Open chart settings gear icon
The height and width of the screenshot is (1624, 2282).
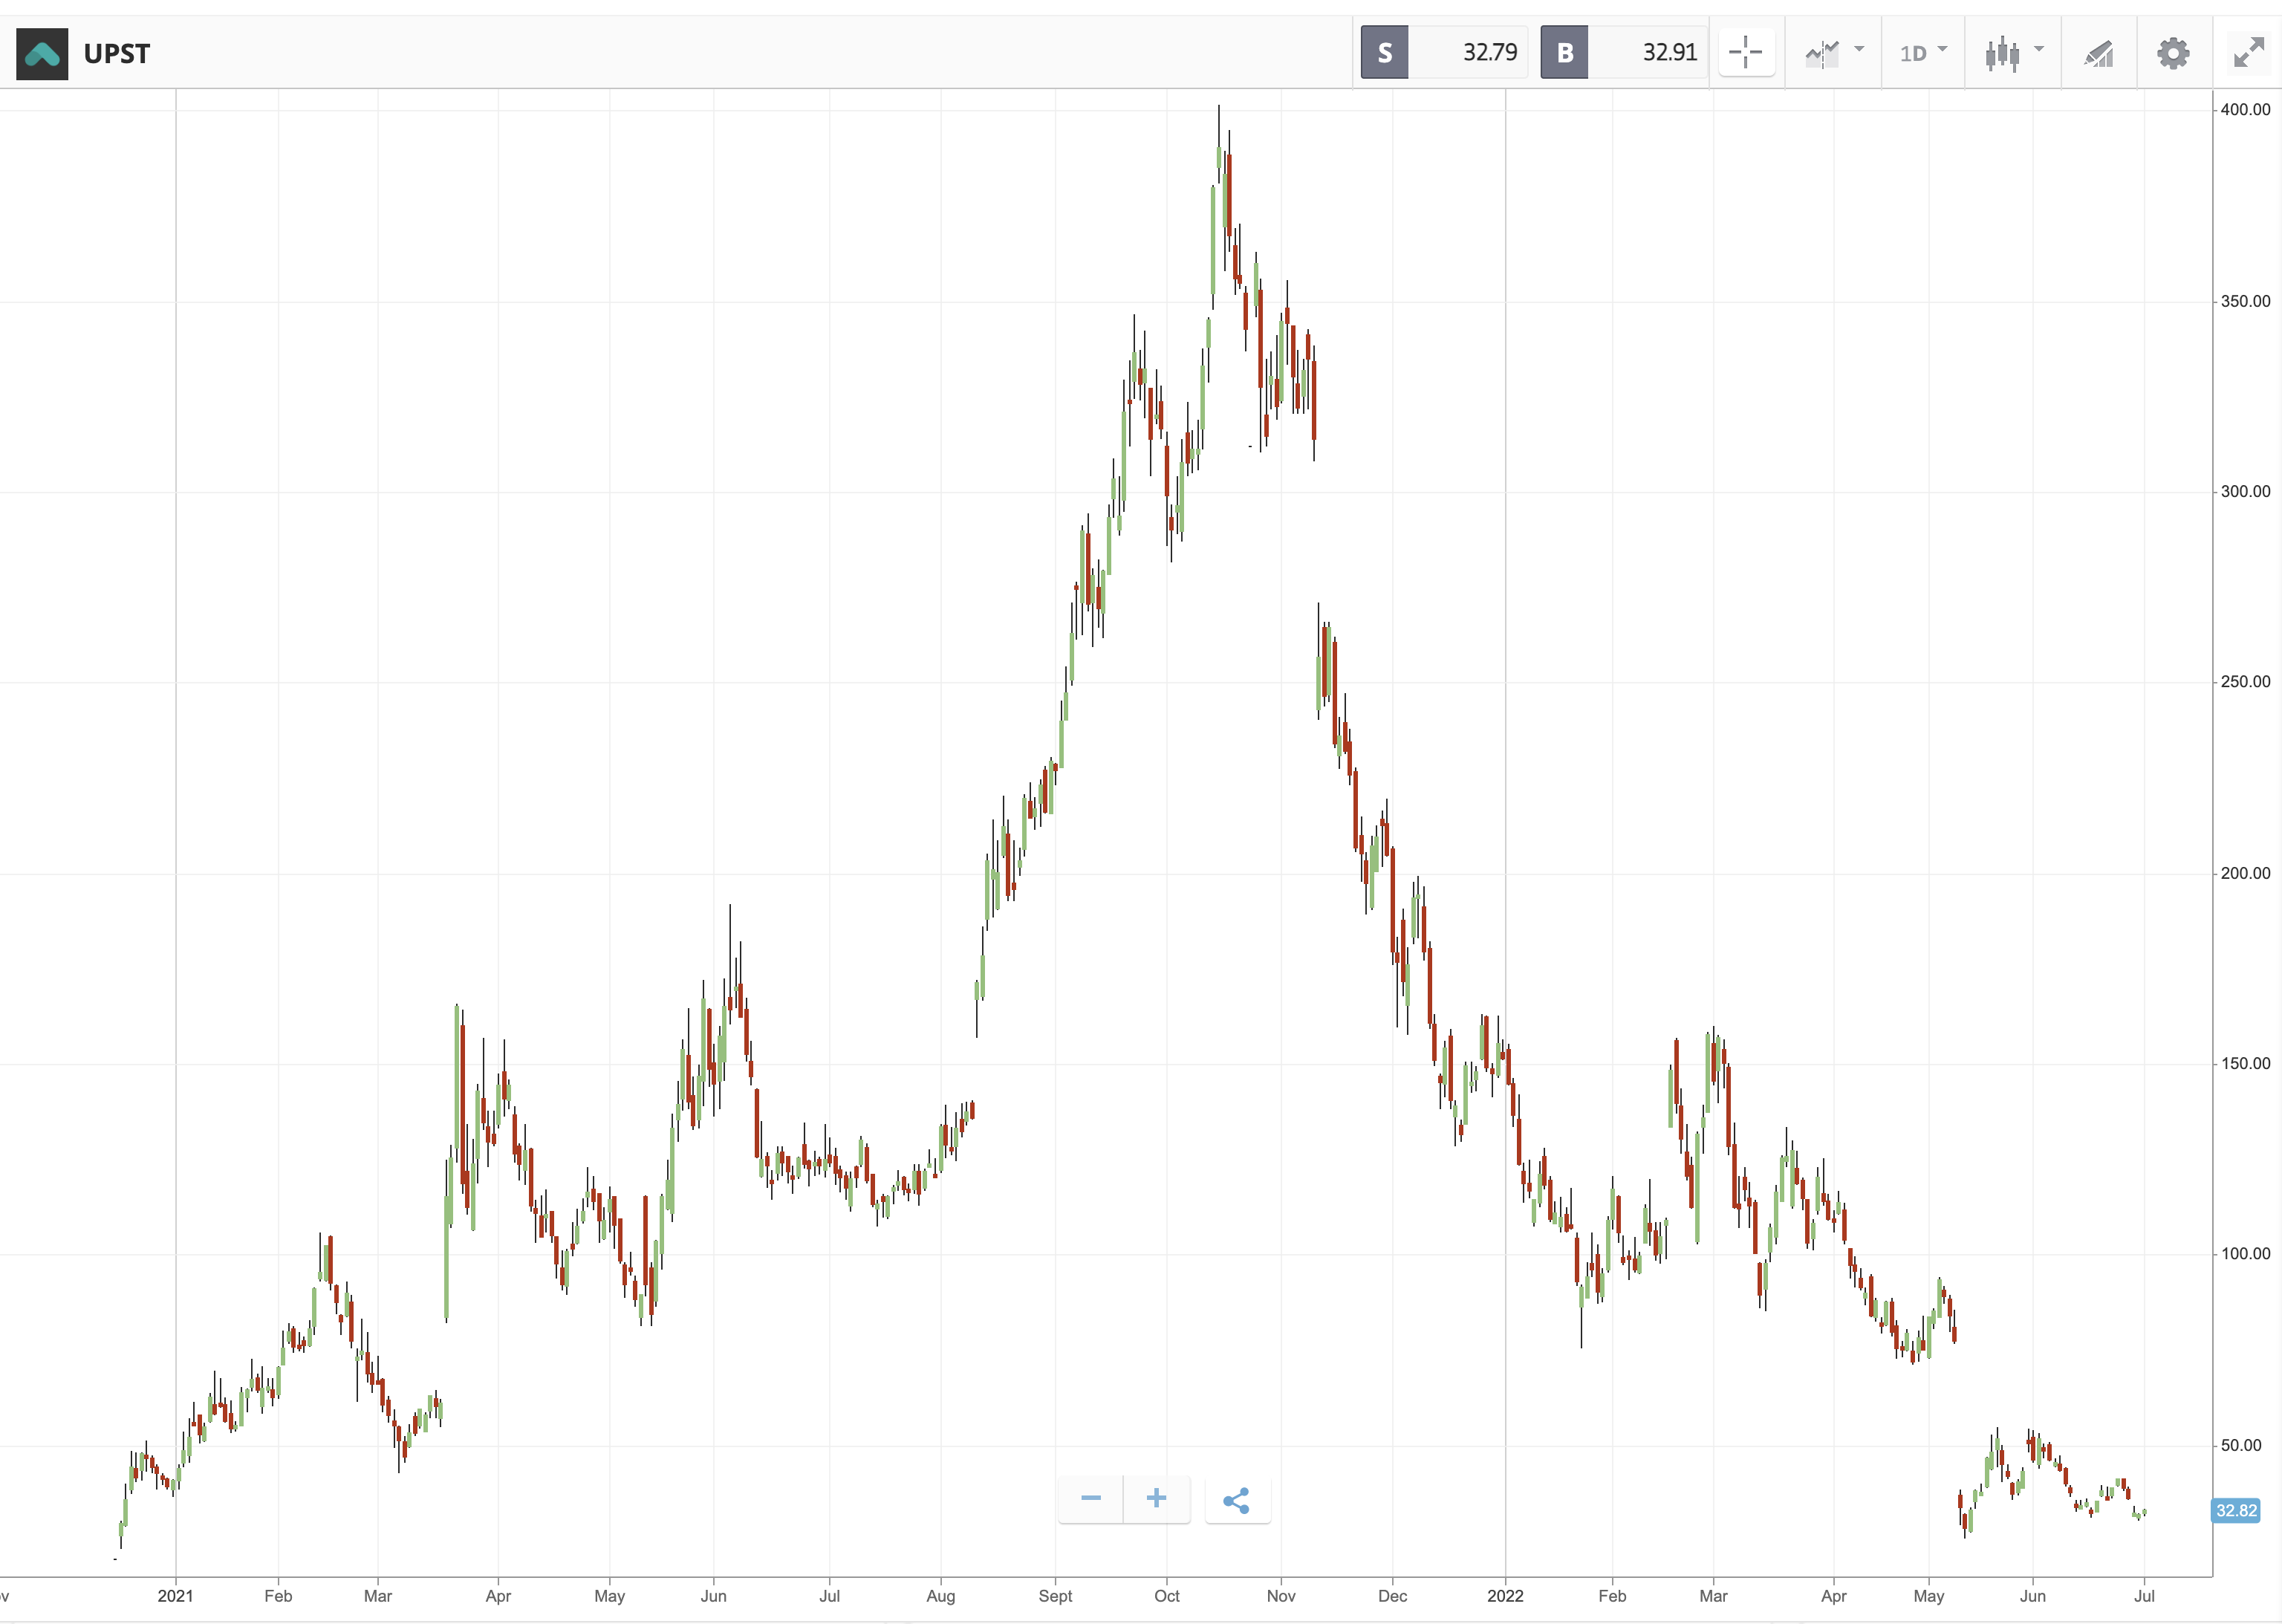click(x=2173, y=53)
